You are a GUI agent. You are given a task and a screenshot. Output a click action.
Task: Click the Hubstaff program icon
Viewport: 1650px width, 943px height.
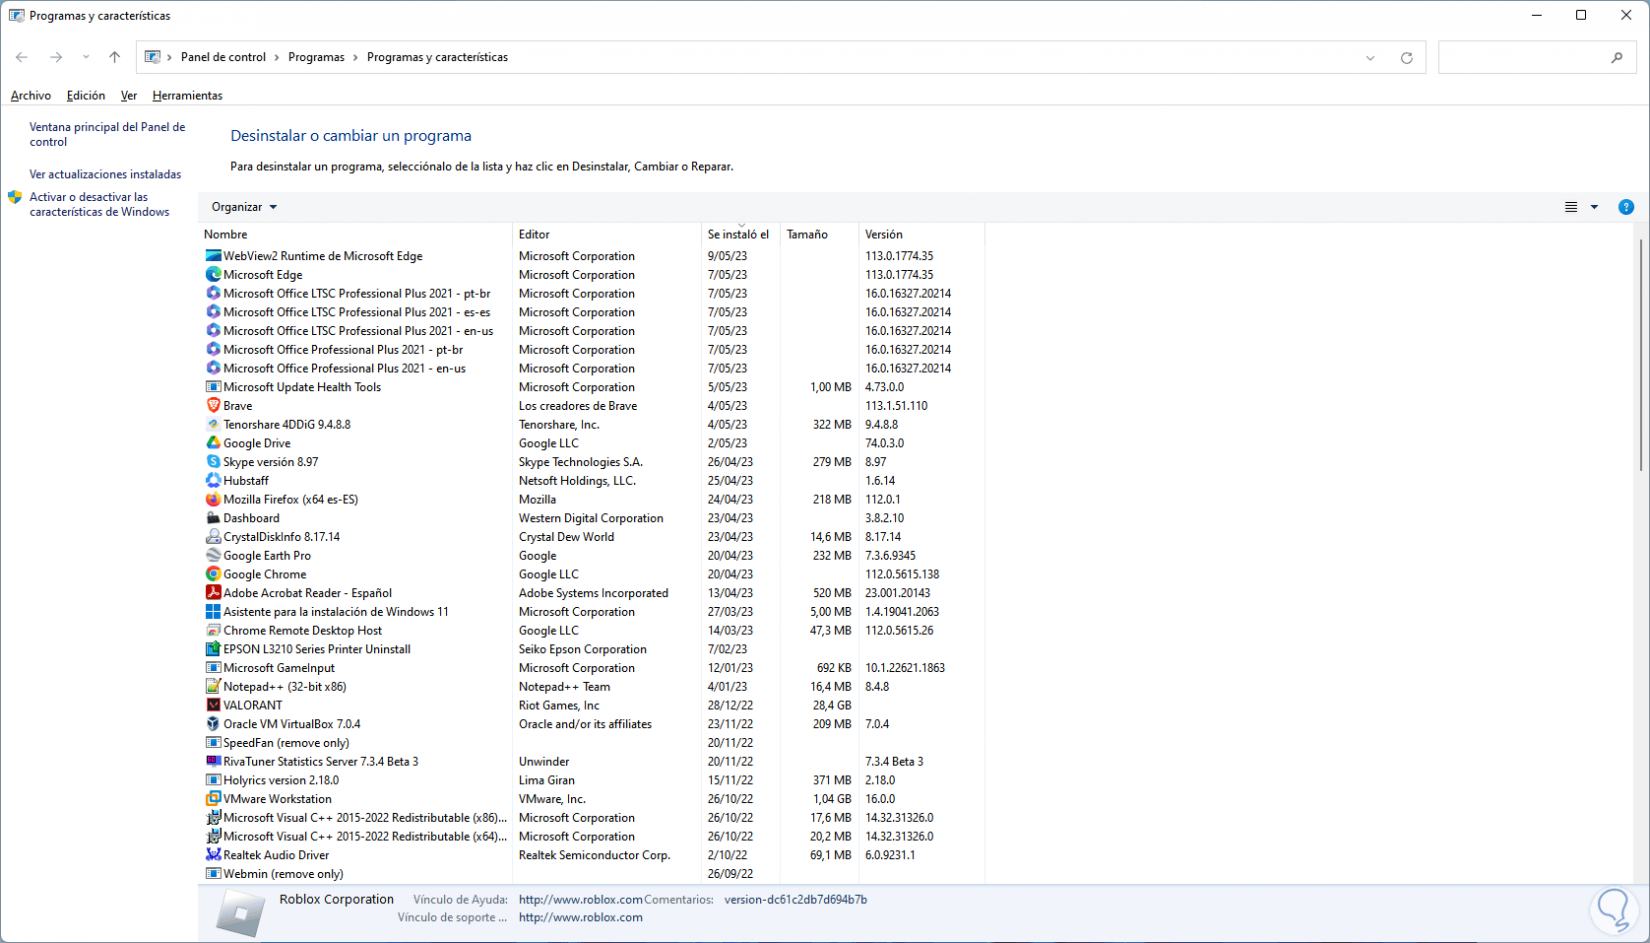tap(213, 481)
